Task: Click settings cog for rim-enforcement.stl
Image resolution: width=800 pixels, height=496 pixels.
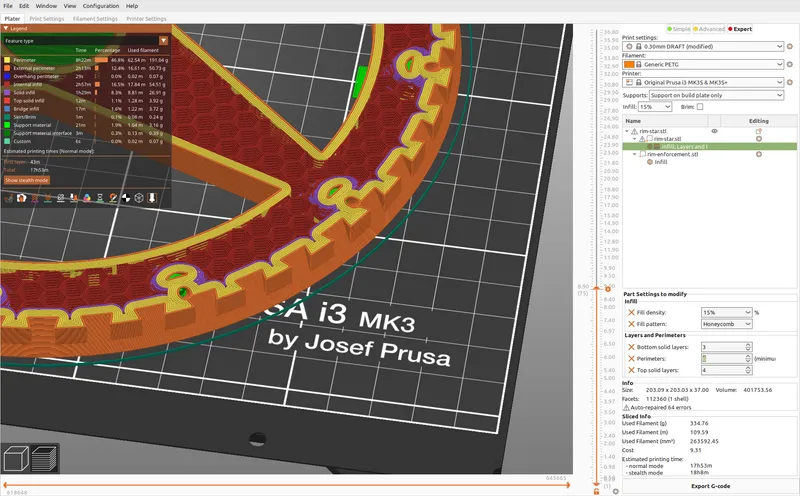Action: pyautogui.click(x=759, y=154)
